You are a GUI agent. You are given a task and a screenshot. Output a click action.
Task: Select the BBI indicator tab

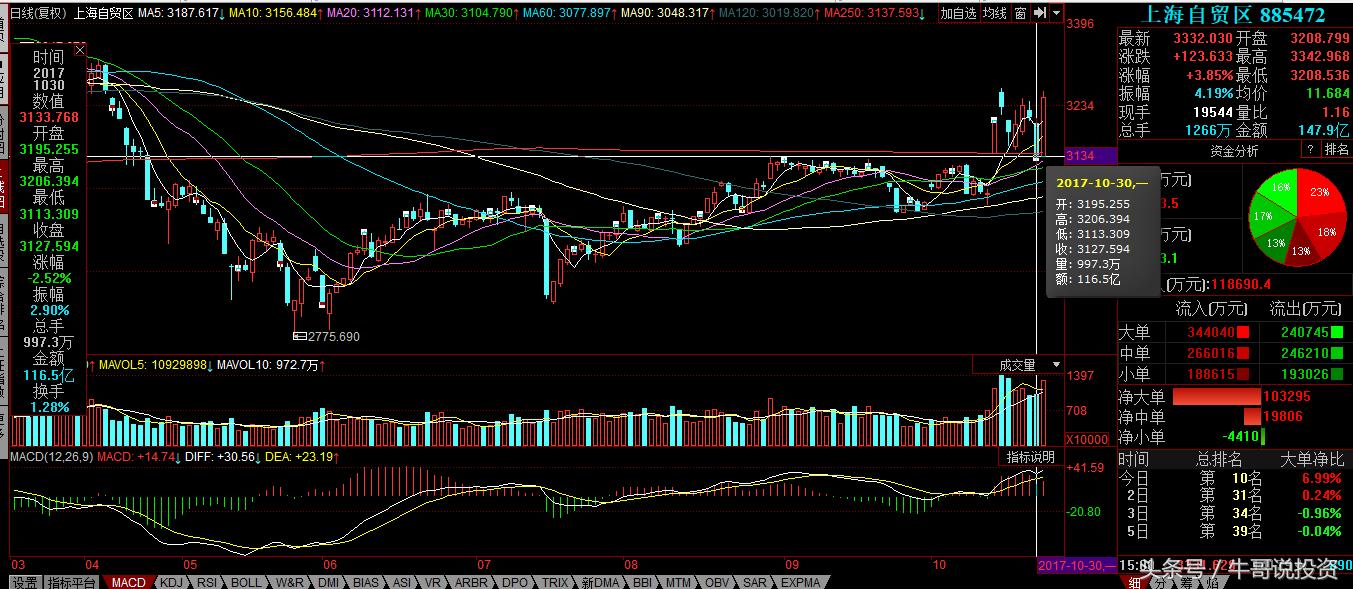click(x=642, y=582)
